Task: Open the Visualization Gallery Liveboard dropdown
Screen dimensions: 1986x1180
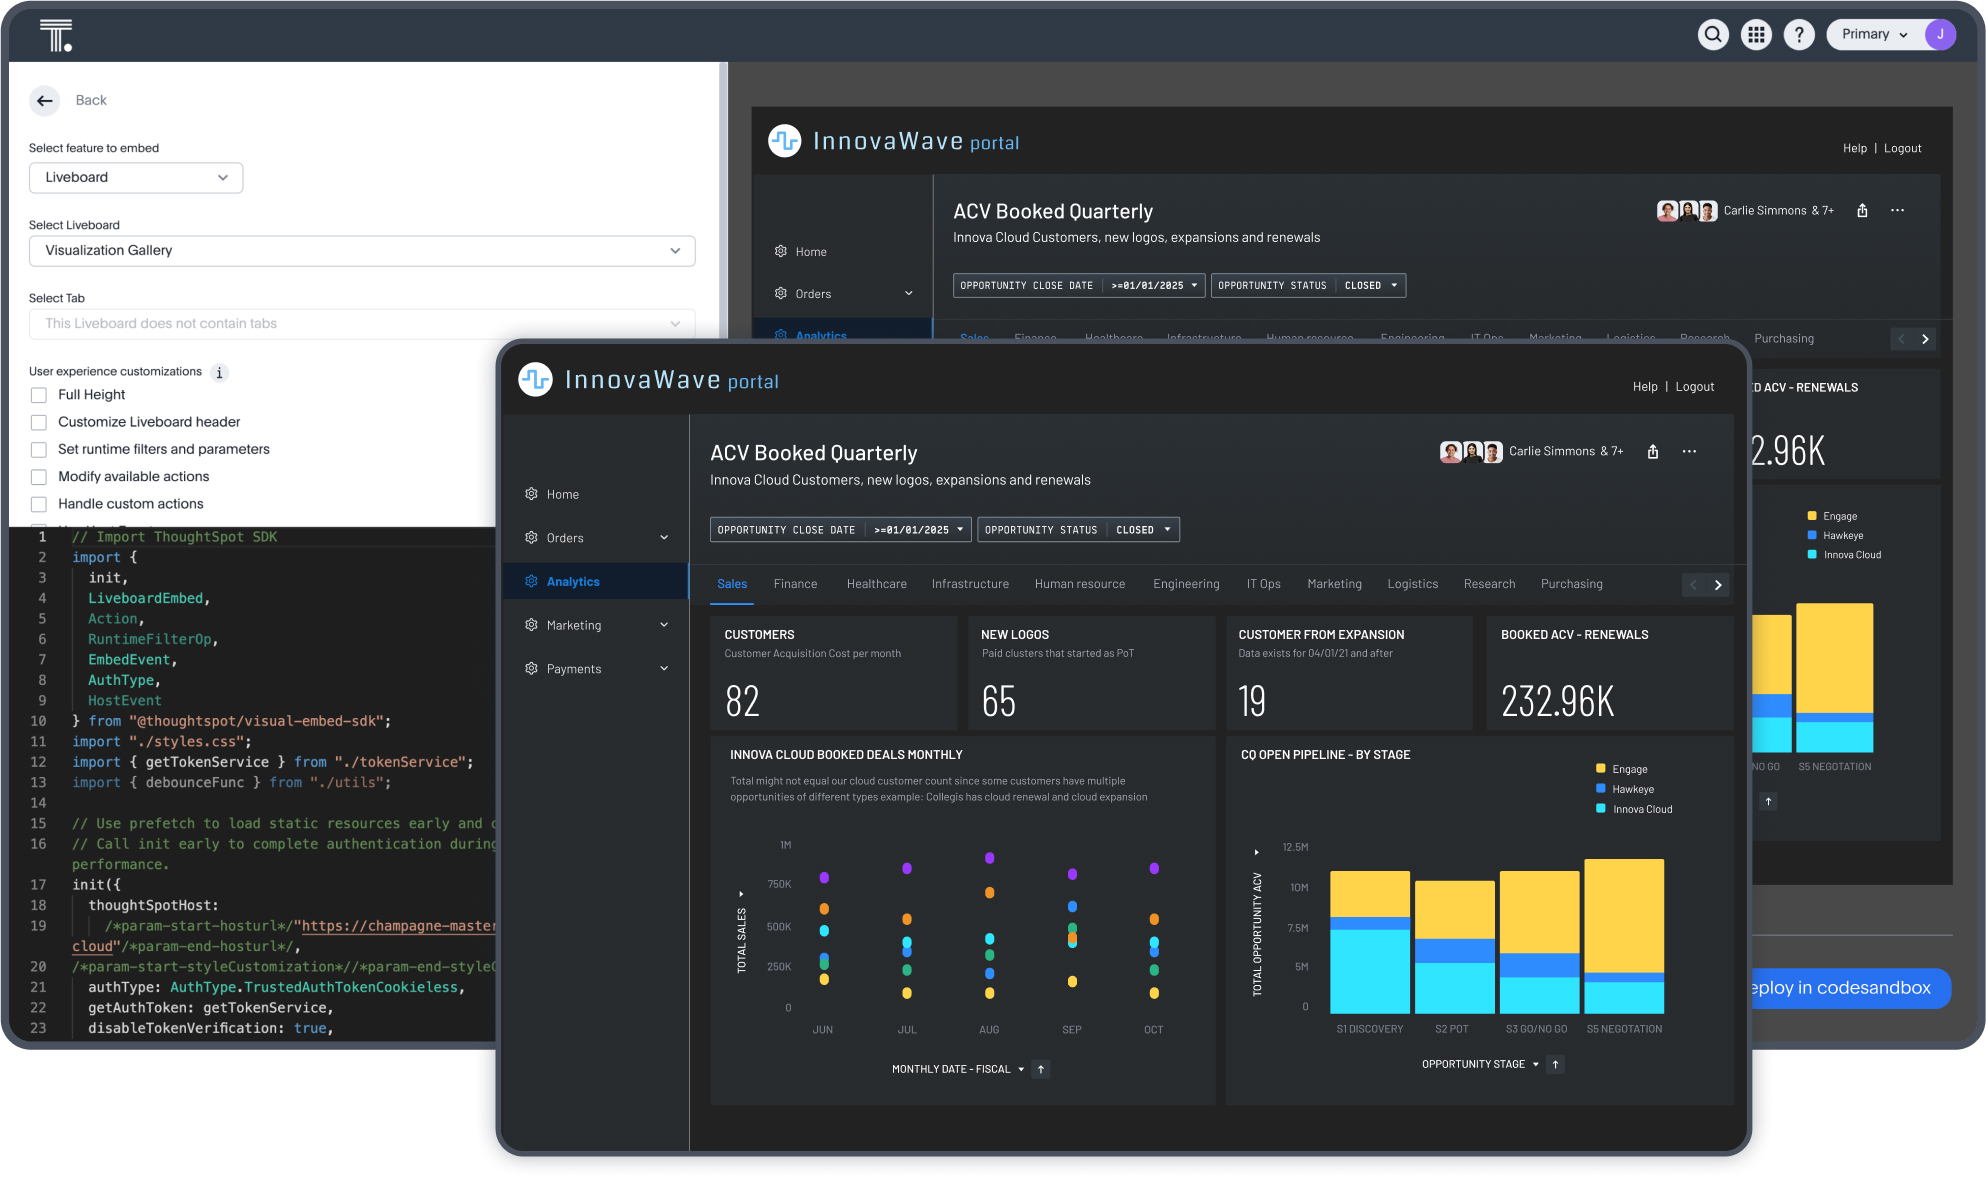Action: (362, 251)
